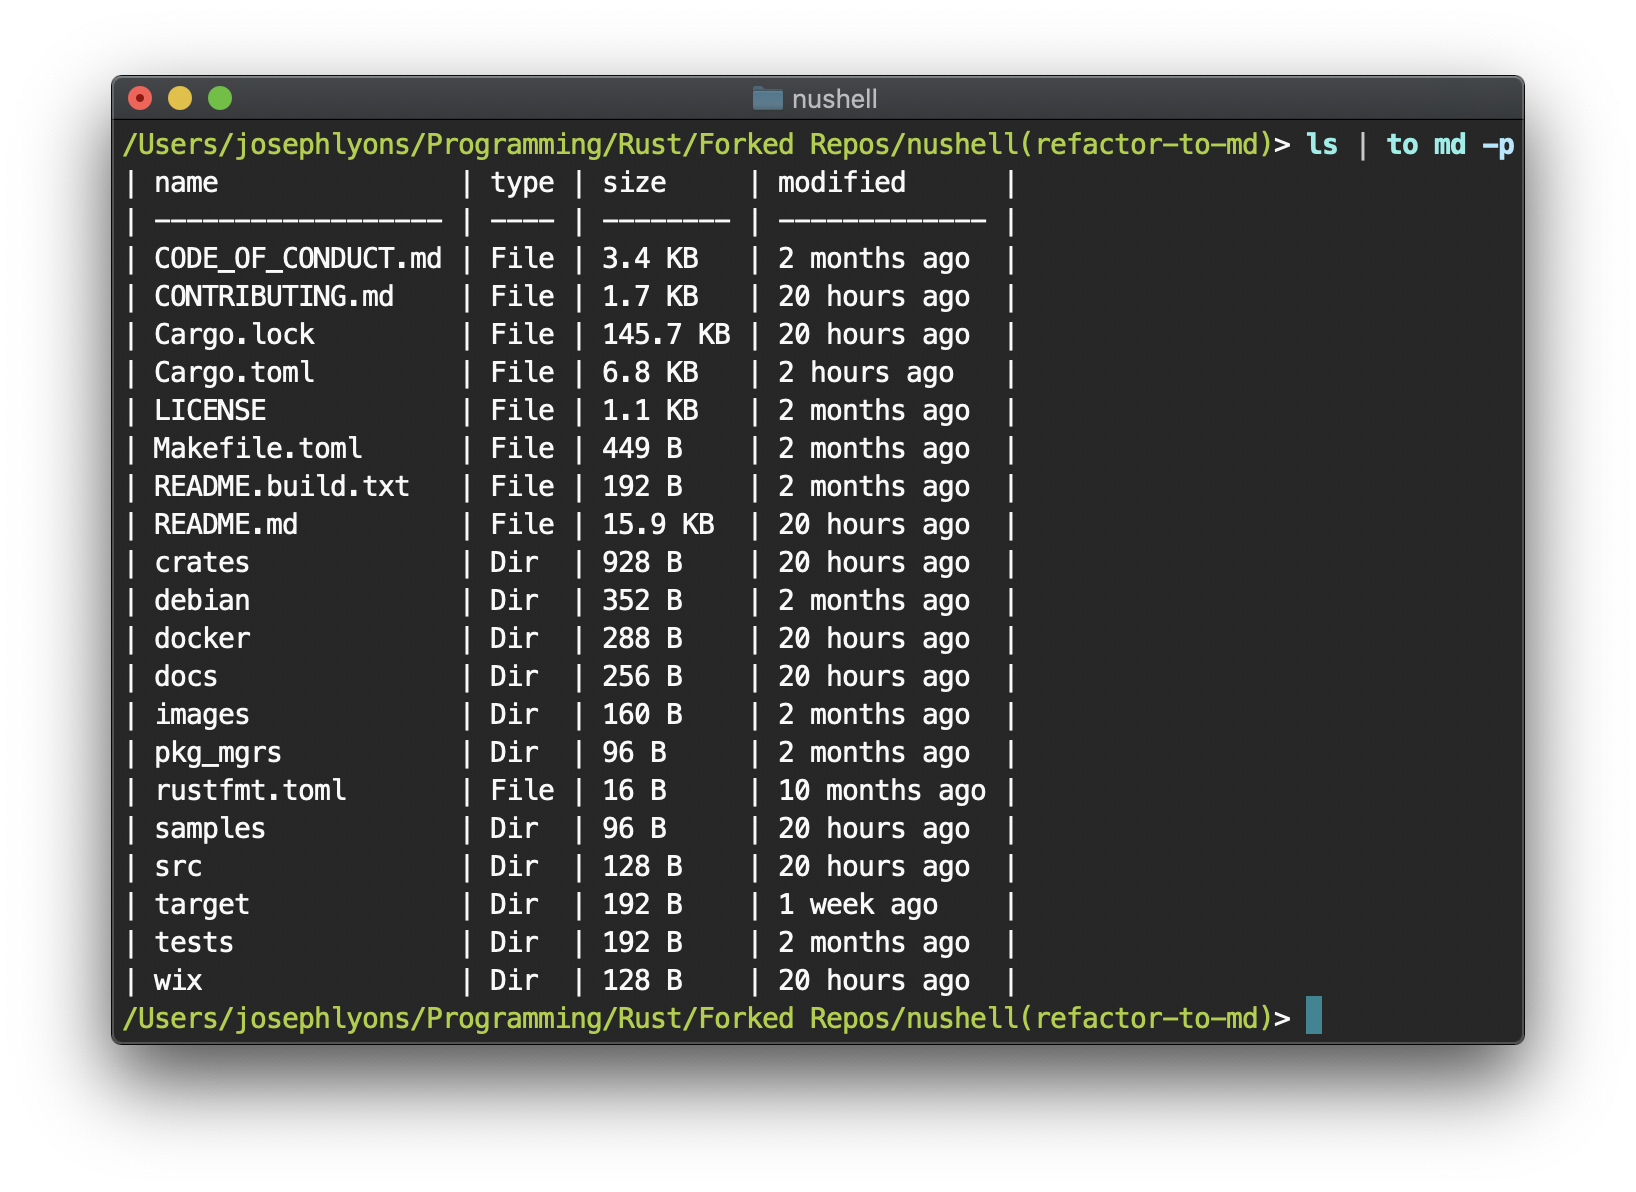The width and height of the screenshot is (1636, 1192).
Task: Close the nushell terminal window
Action: click(x=140, y=98)
